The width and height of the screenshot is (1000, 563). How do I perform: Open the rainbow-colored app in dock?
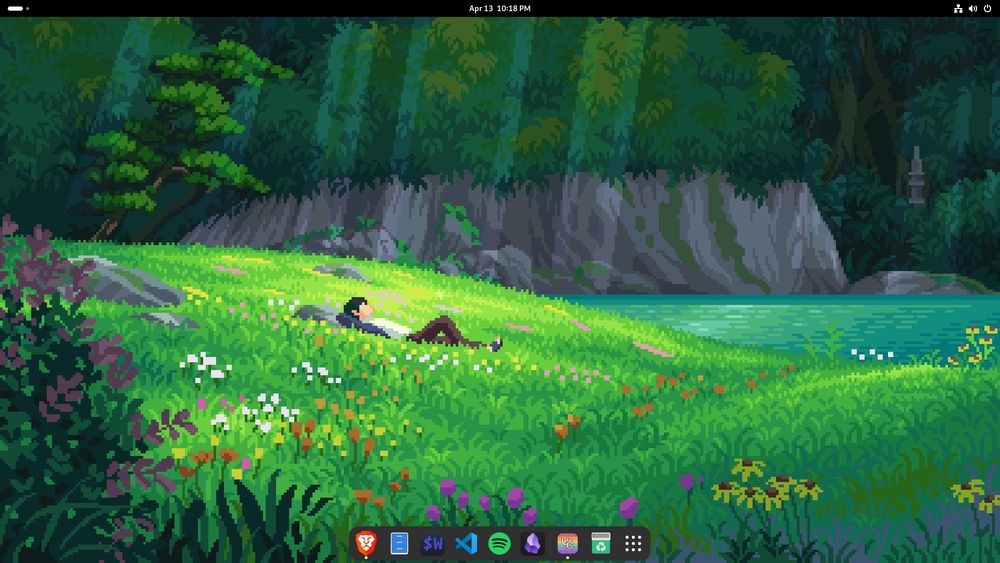coord(567,543)
